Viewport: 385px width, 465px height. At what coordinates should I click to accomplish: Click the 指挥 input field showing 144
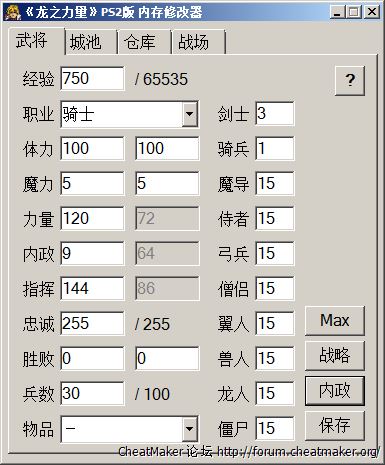coord(92,288)
